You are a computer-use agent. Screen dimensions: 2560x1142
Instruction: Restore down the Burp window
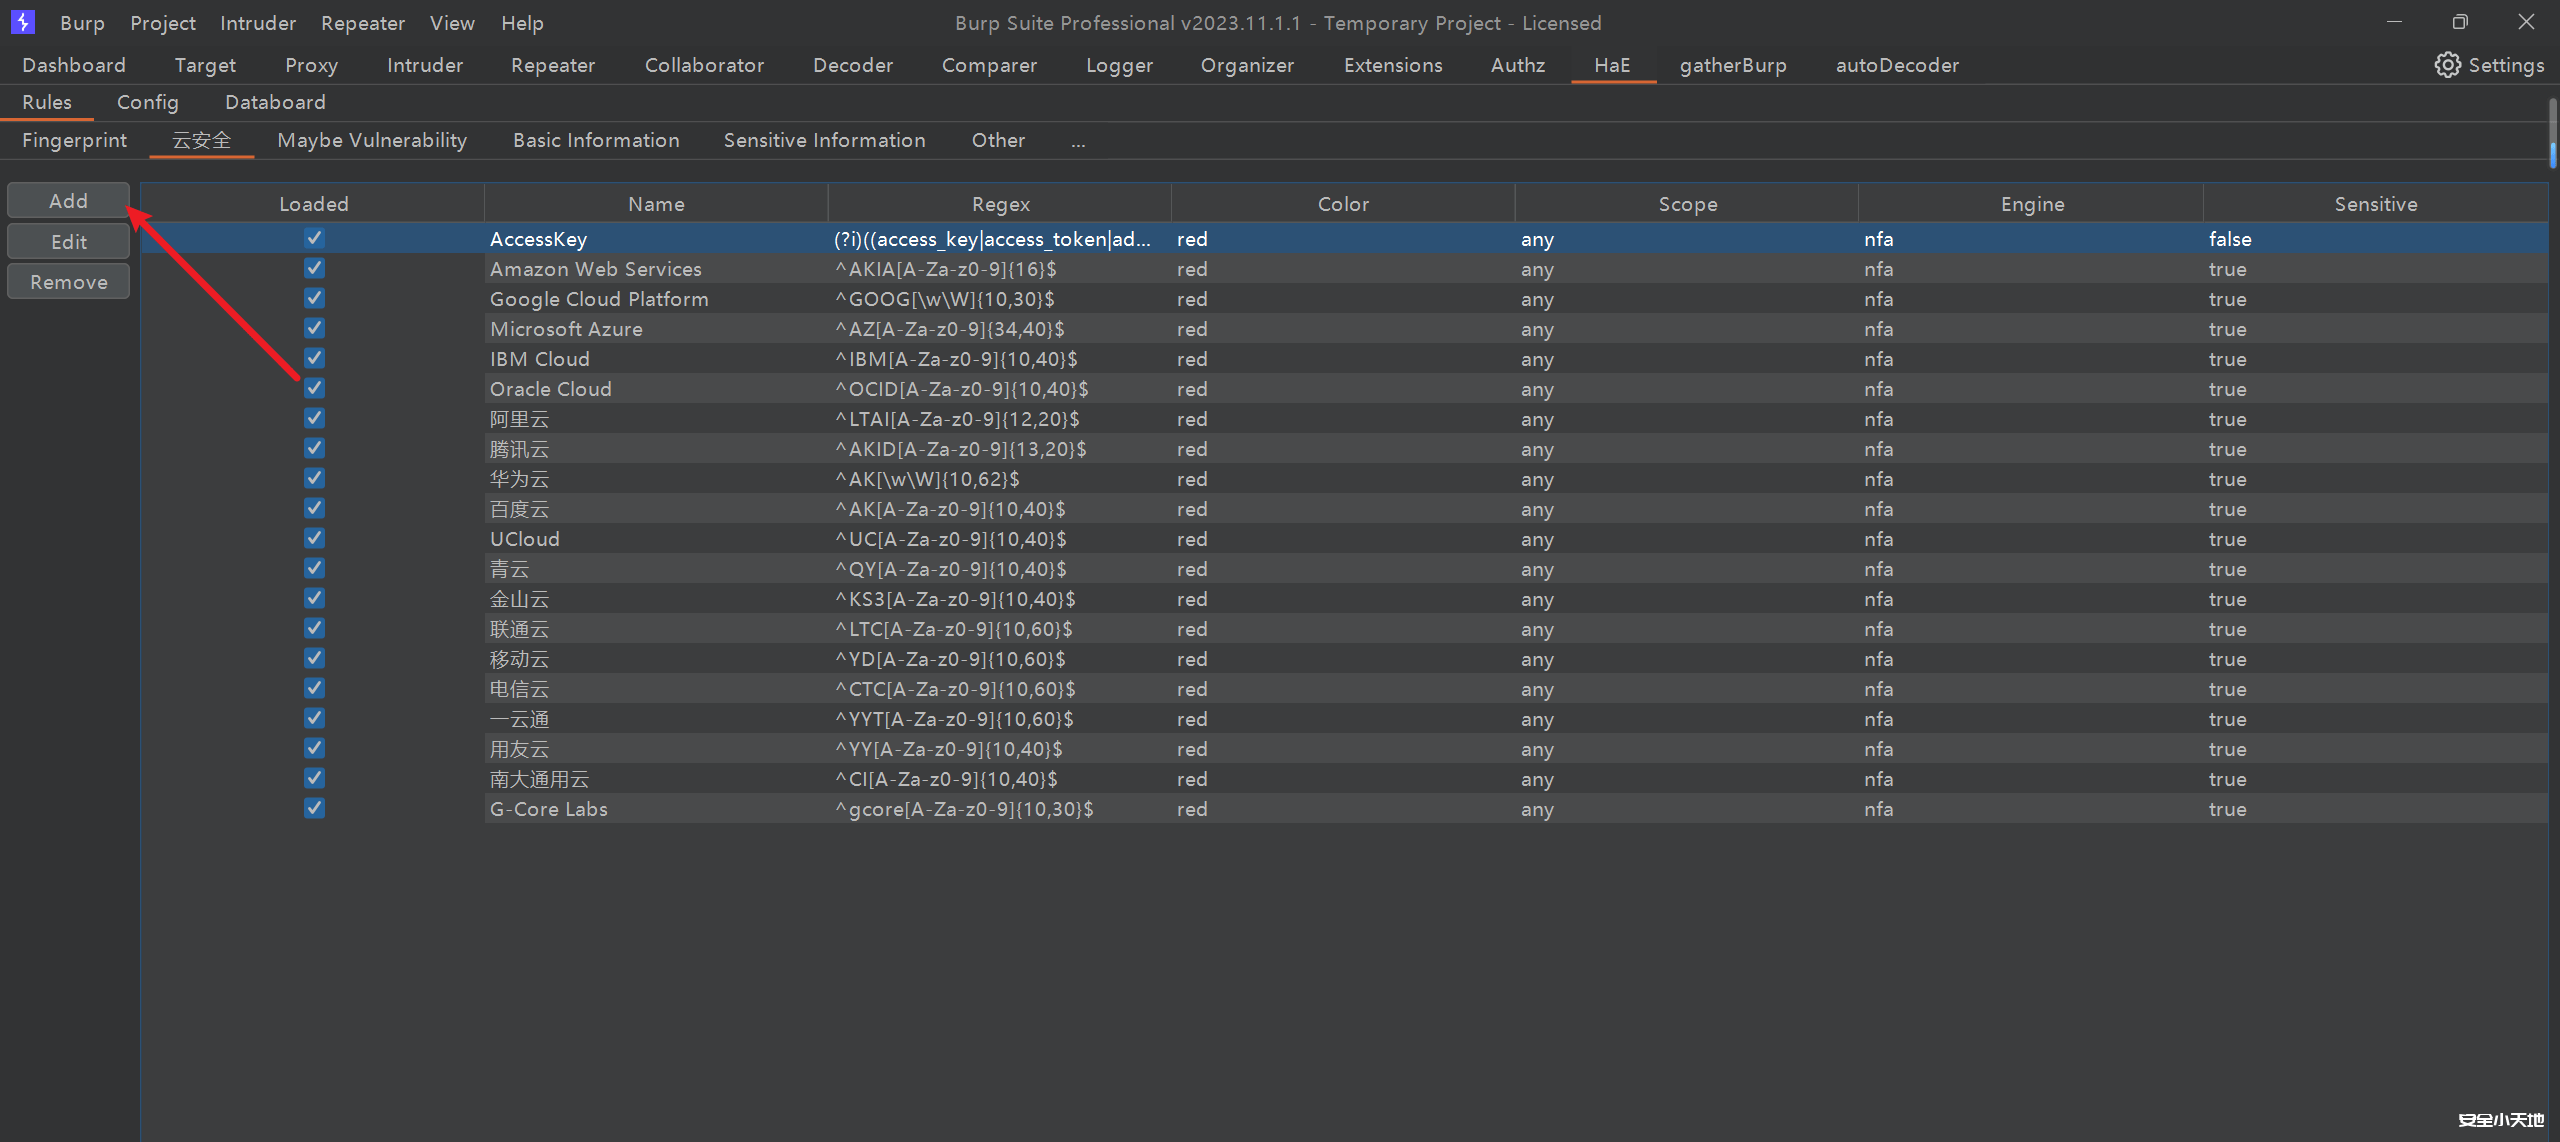[x=2460, y=22]
